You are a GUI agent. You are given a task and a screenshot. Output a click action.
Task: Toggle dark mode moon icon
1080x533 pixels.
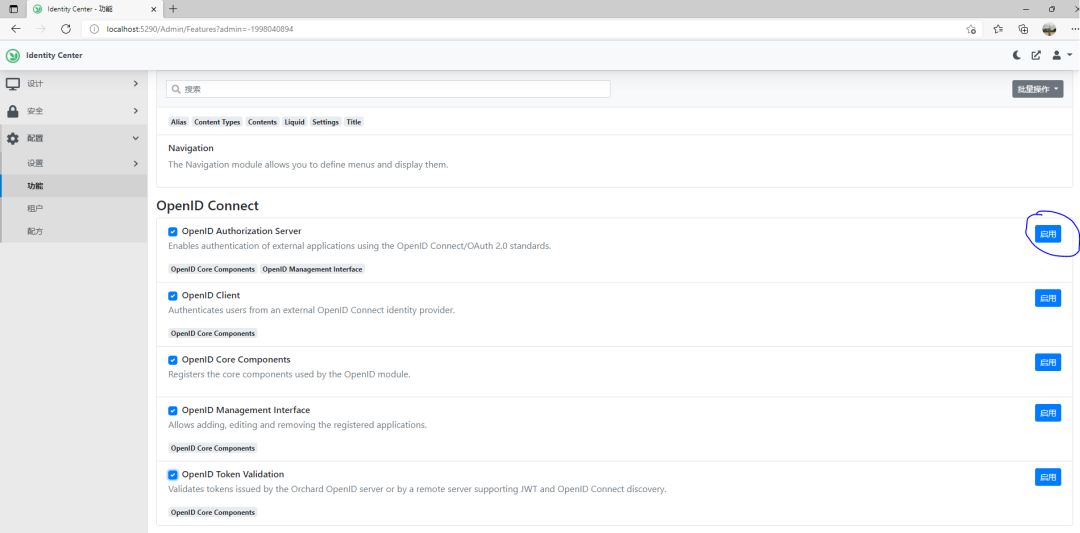(1017, 56)
